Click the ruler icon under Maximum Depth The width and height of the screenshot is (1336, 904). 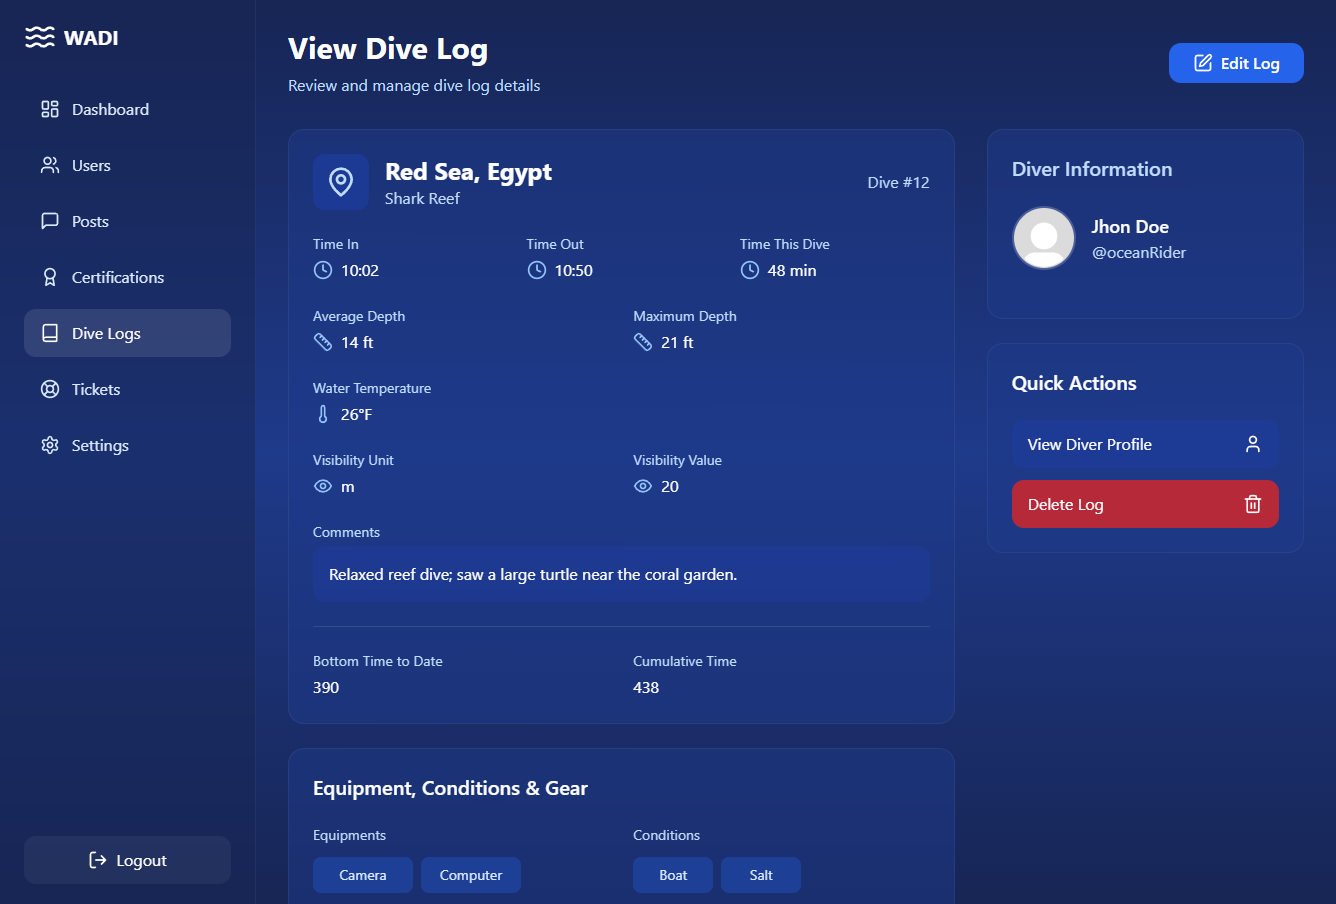643,342
